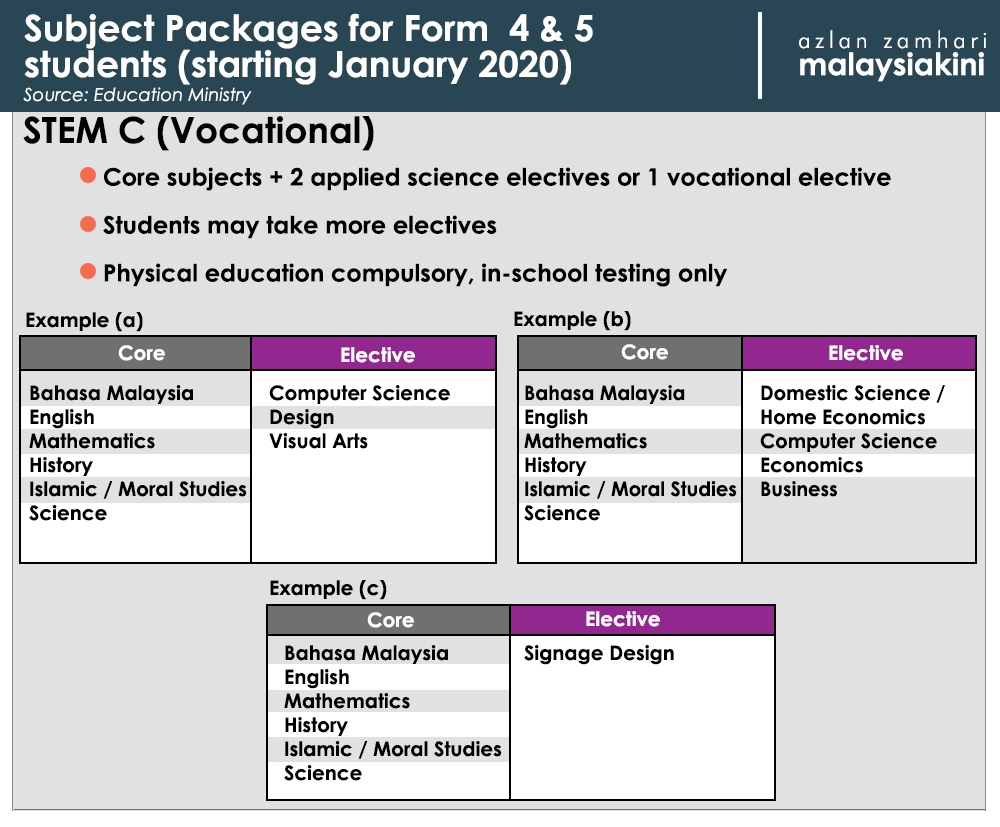The height and width of the screenshot is (827, 1000).
Task: Click Domestic Science / Home Economics entry
Action: [852, 405]
